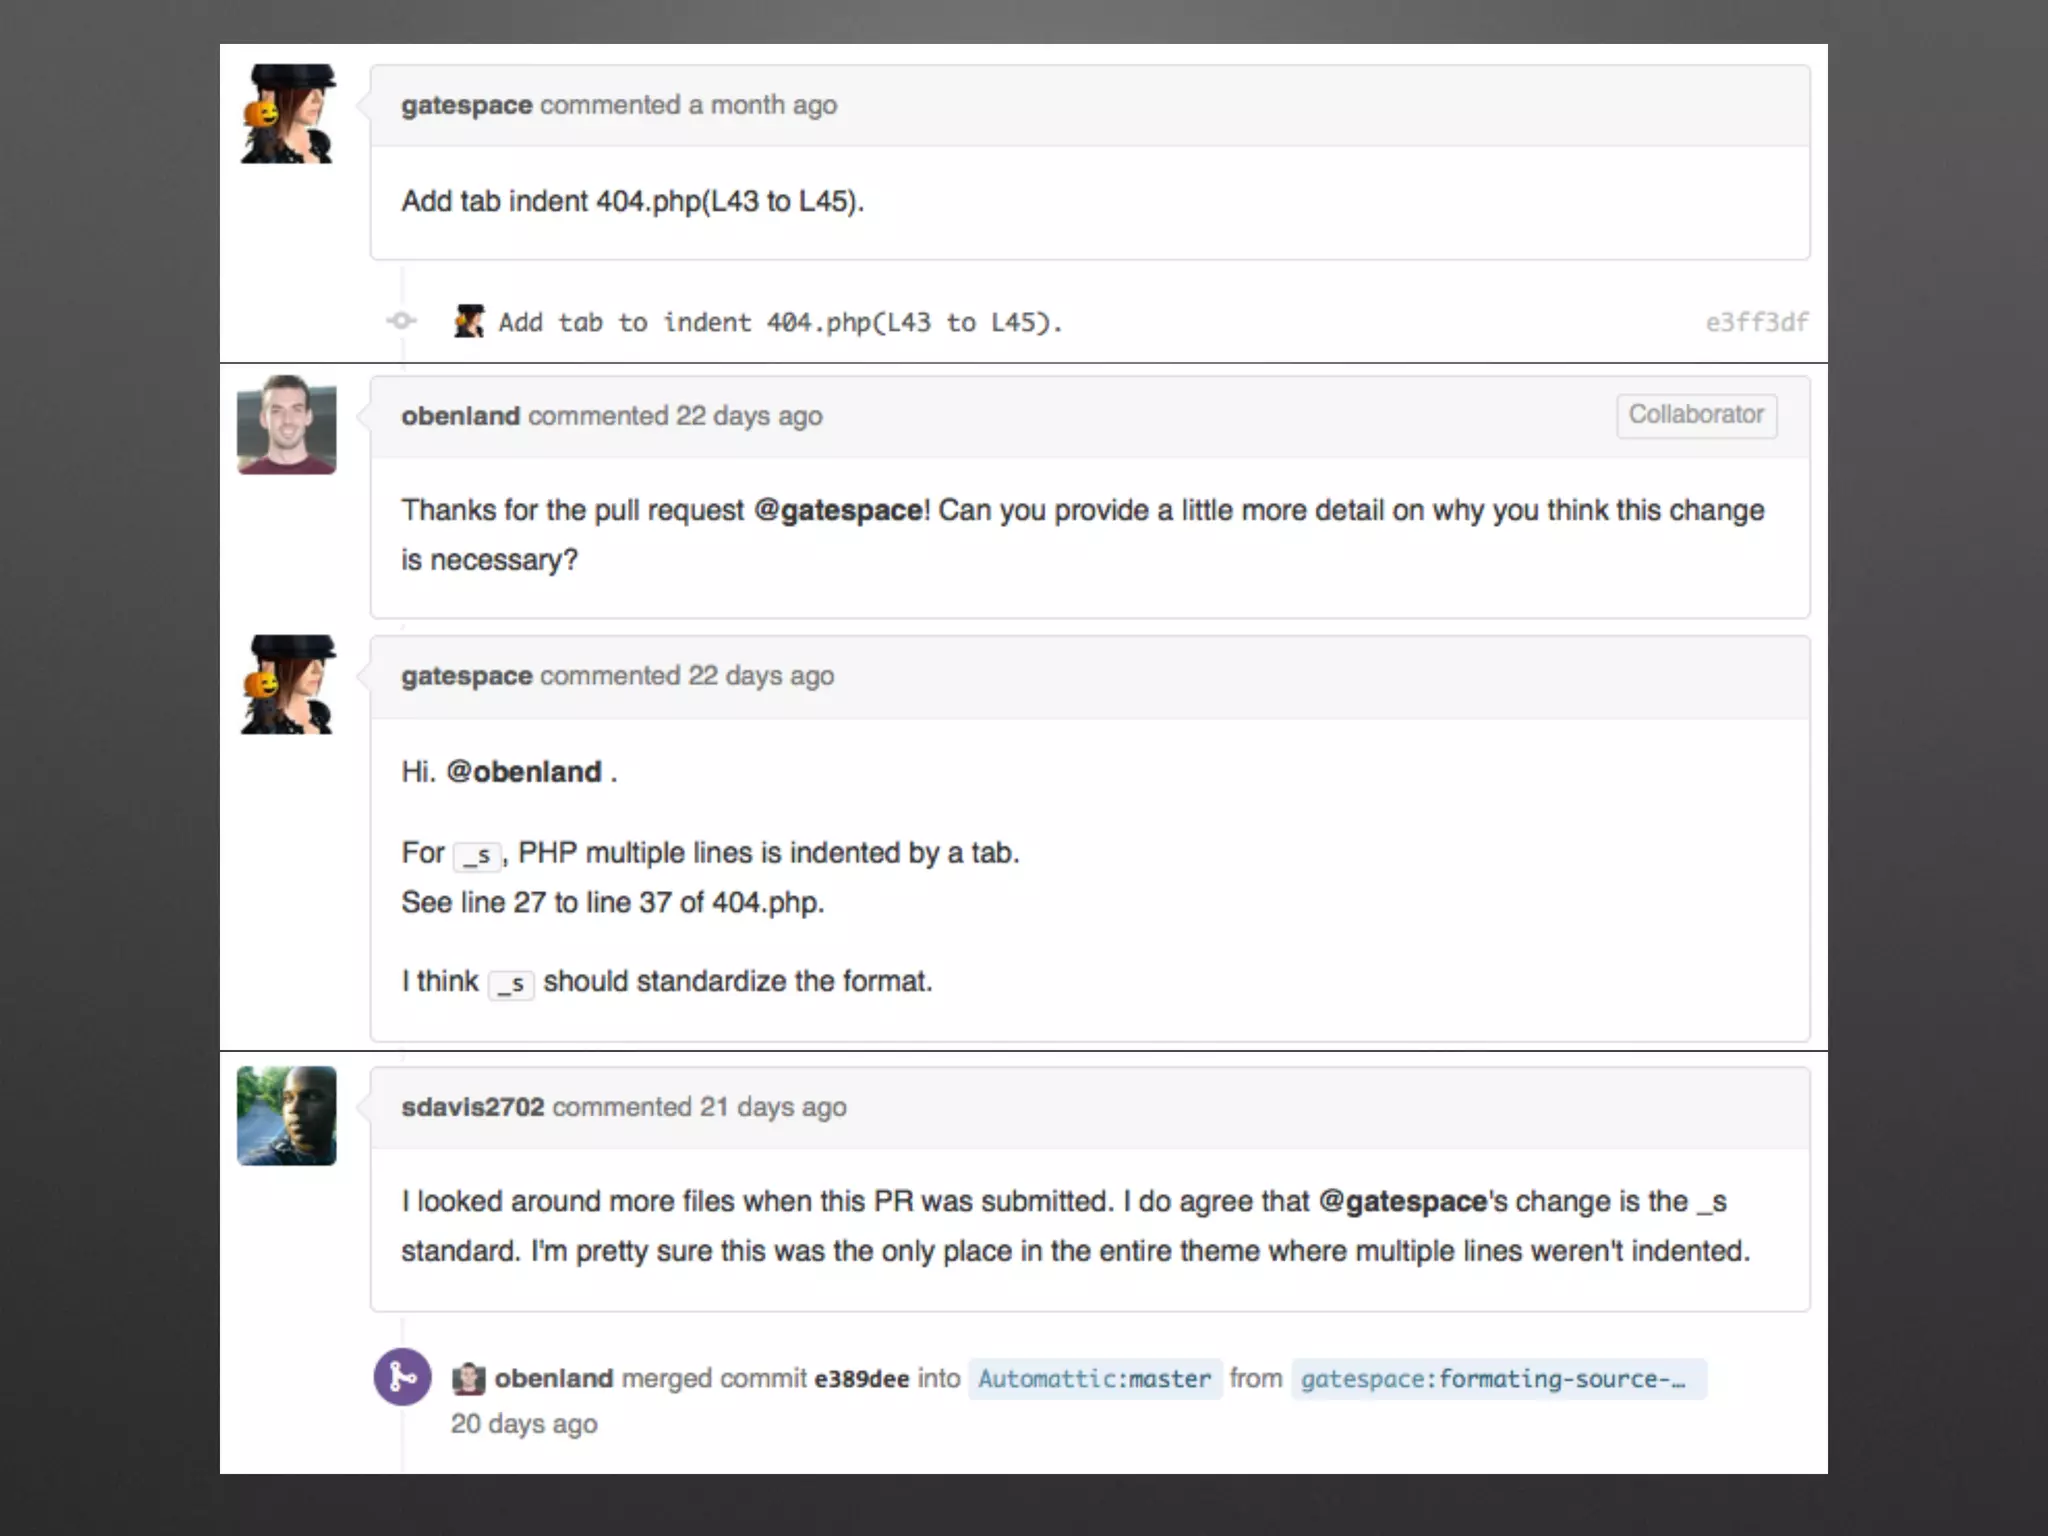The image size is (2048, 1536).
Task: Click obenland username in comment header
Action: (460, 416)
